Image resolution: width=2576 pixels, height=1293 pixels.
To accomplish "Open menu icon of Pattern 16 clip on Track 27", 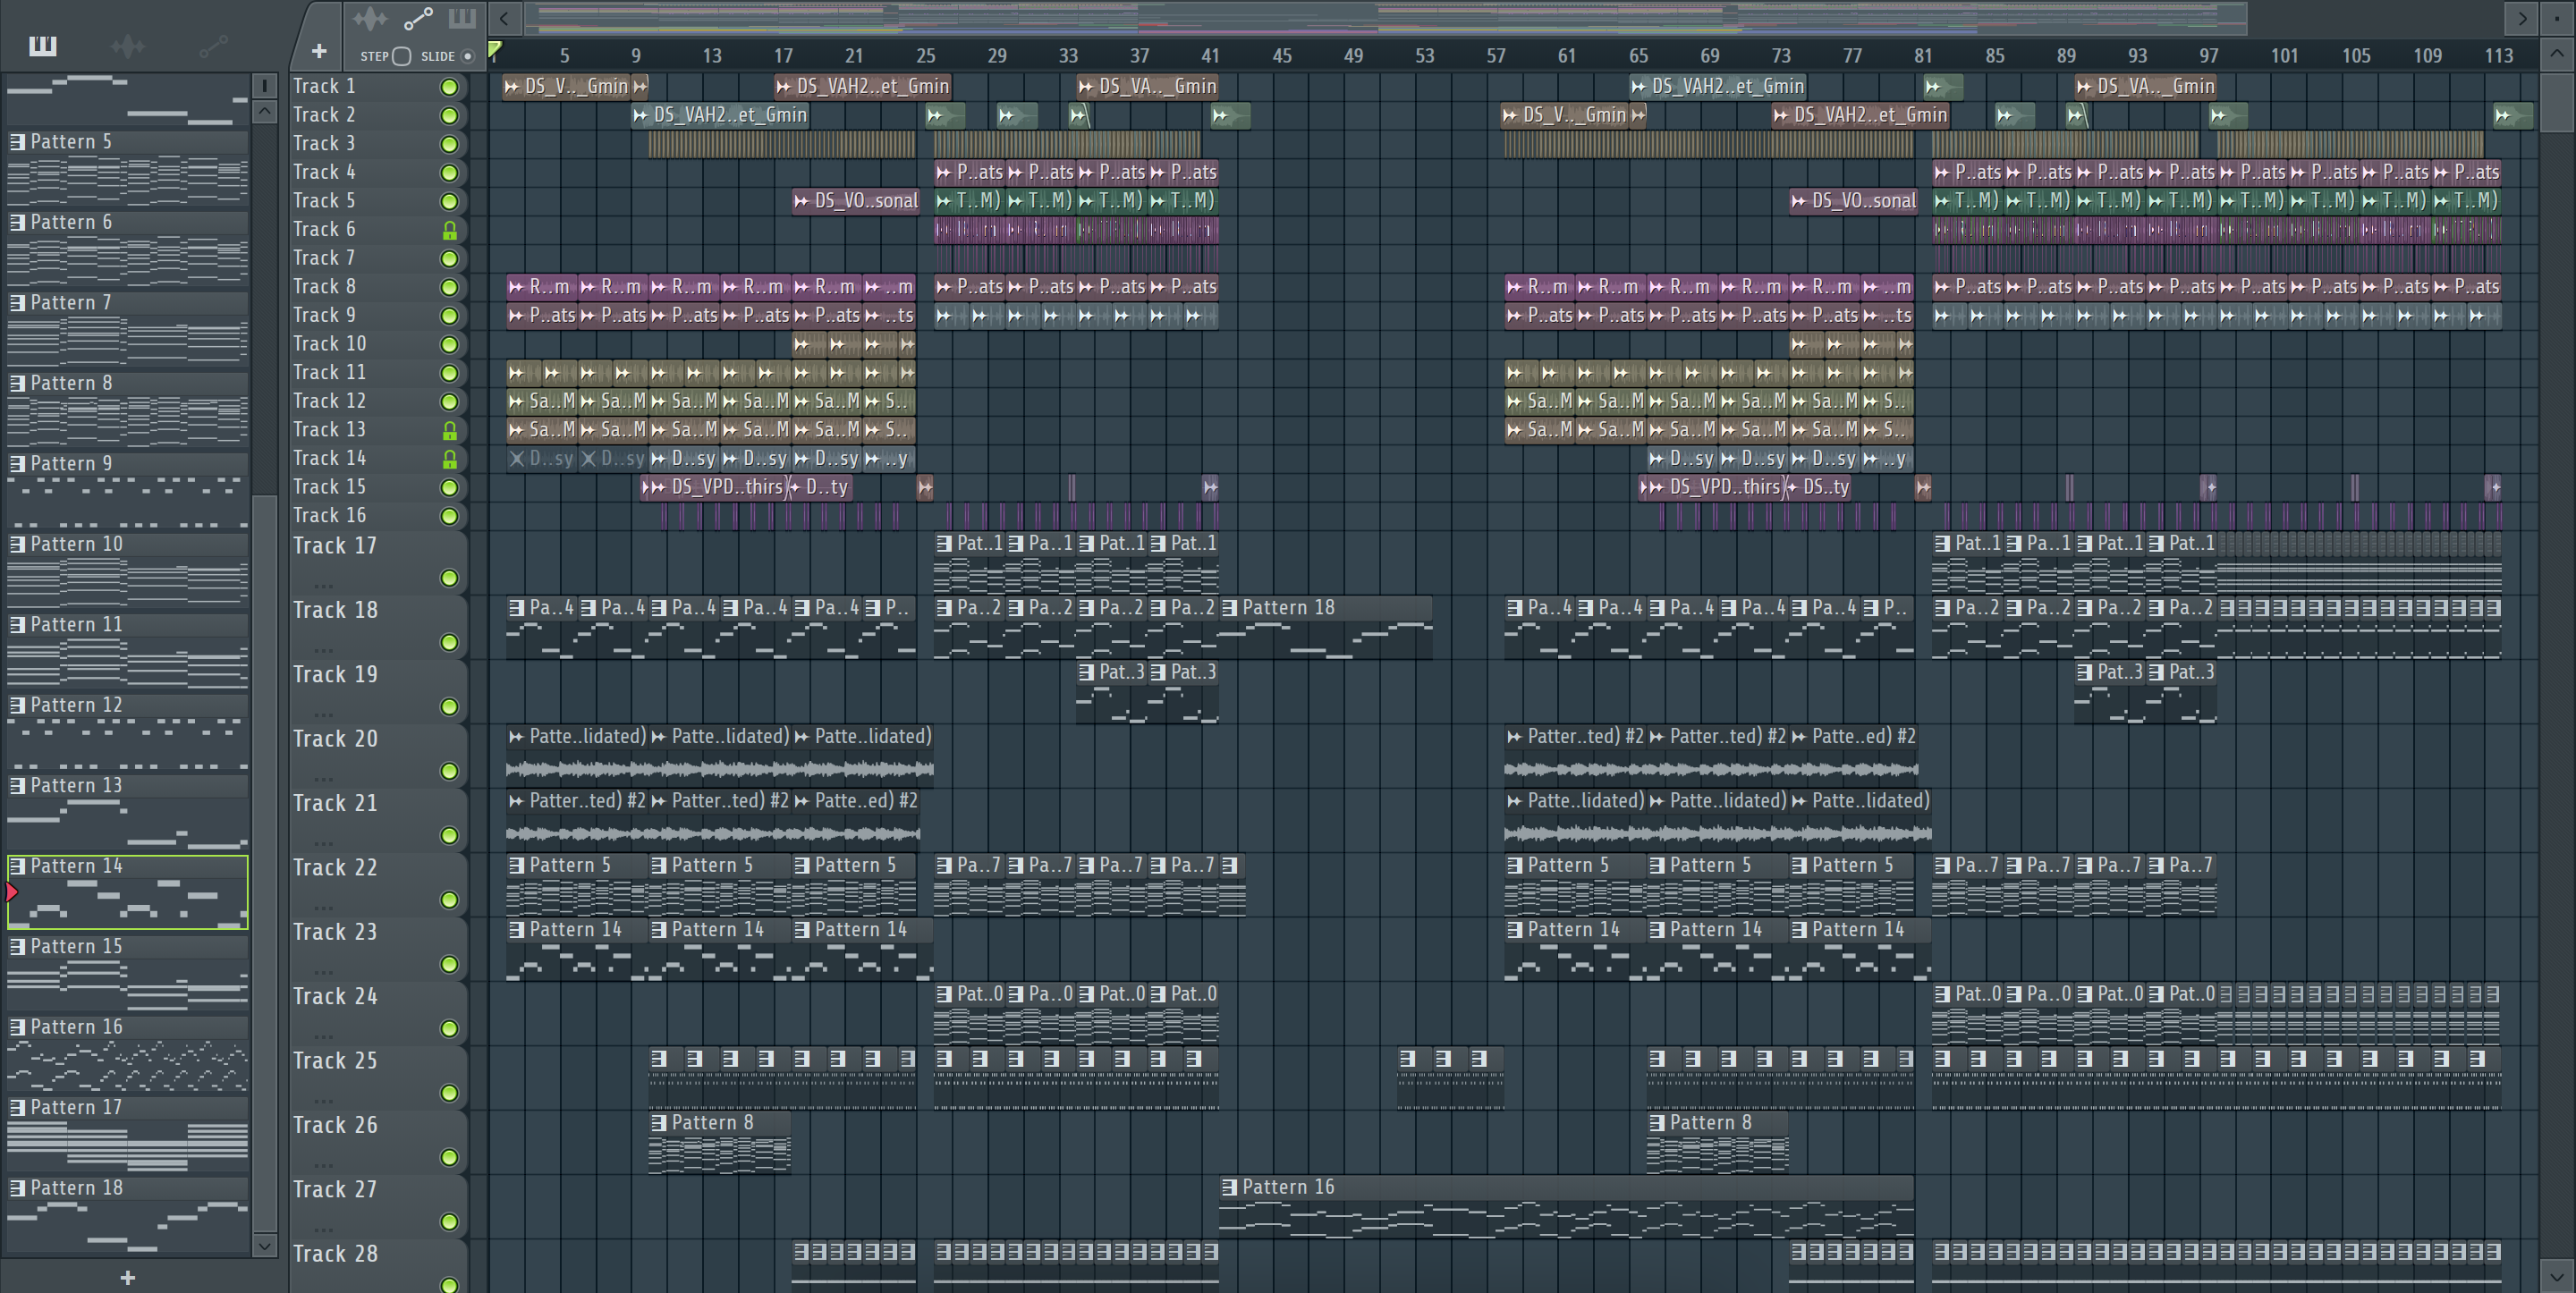I will [1230, 1187].
